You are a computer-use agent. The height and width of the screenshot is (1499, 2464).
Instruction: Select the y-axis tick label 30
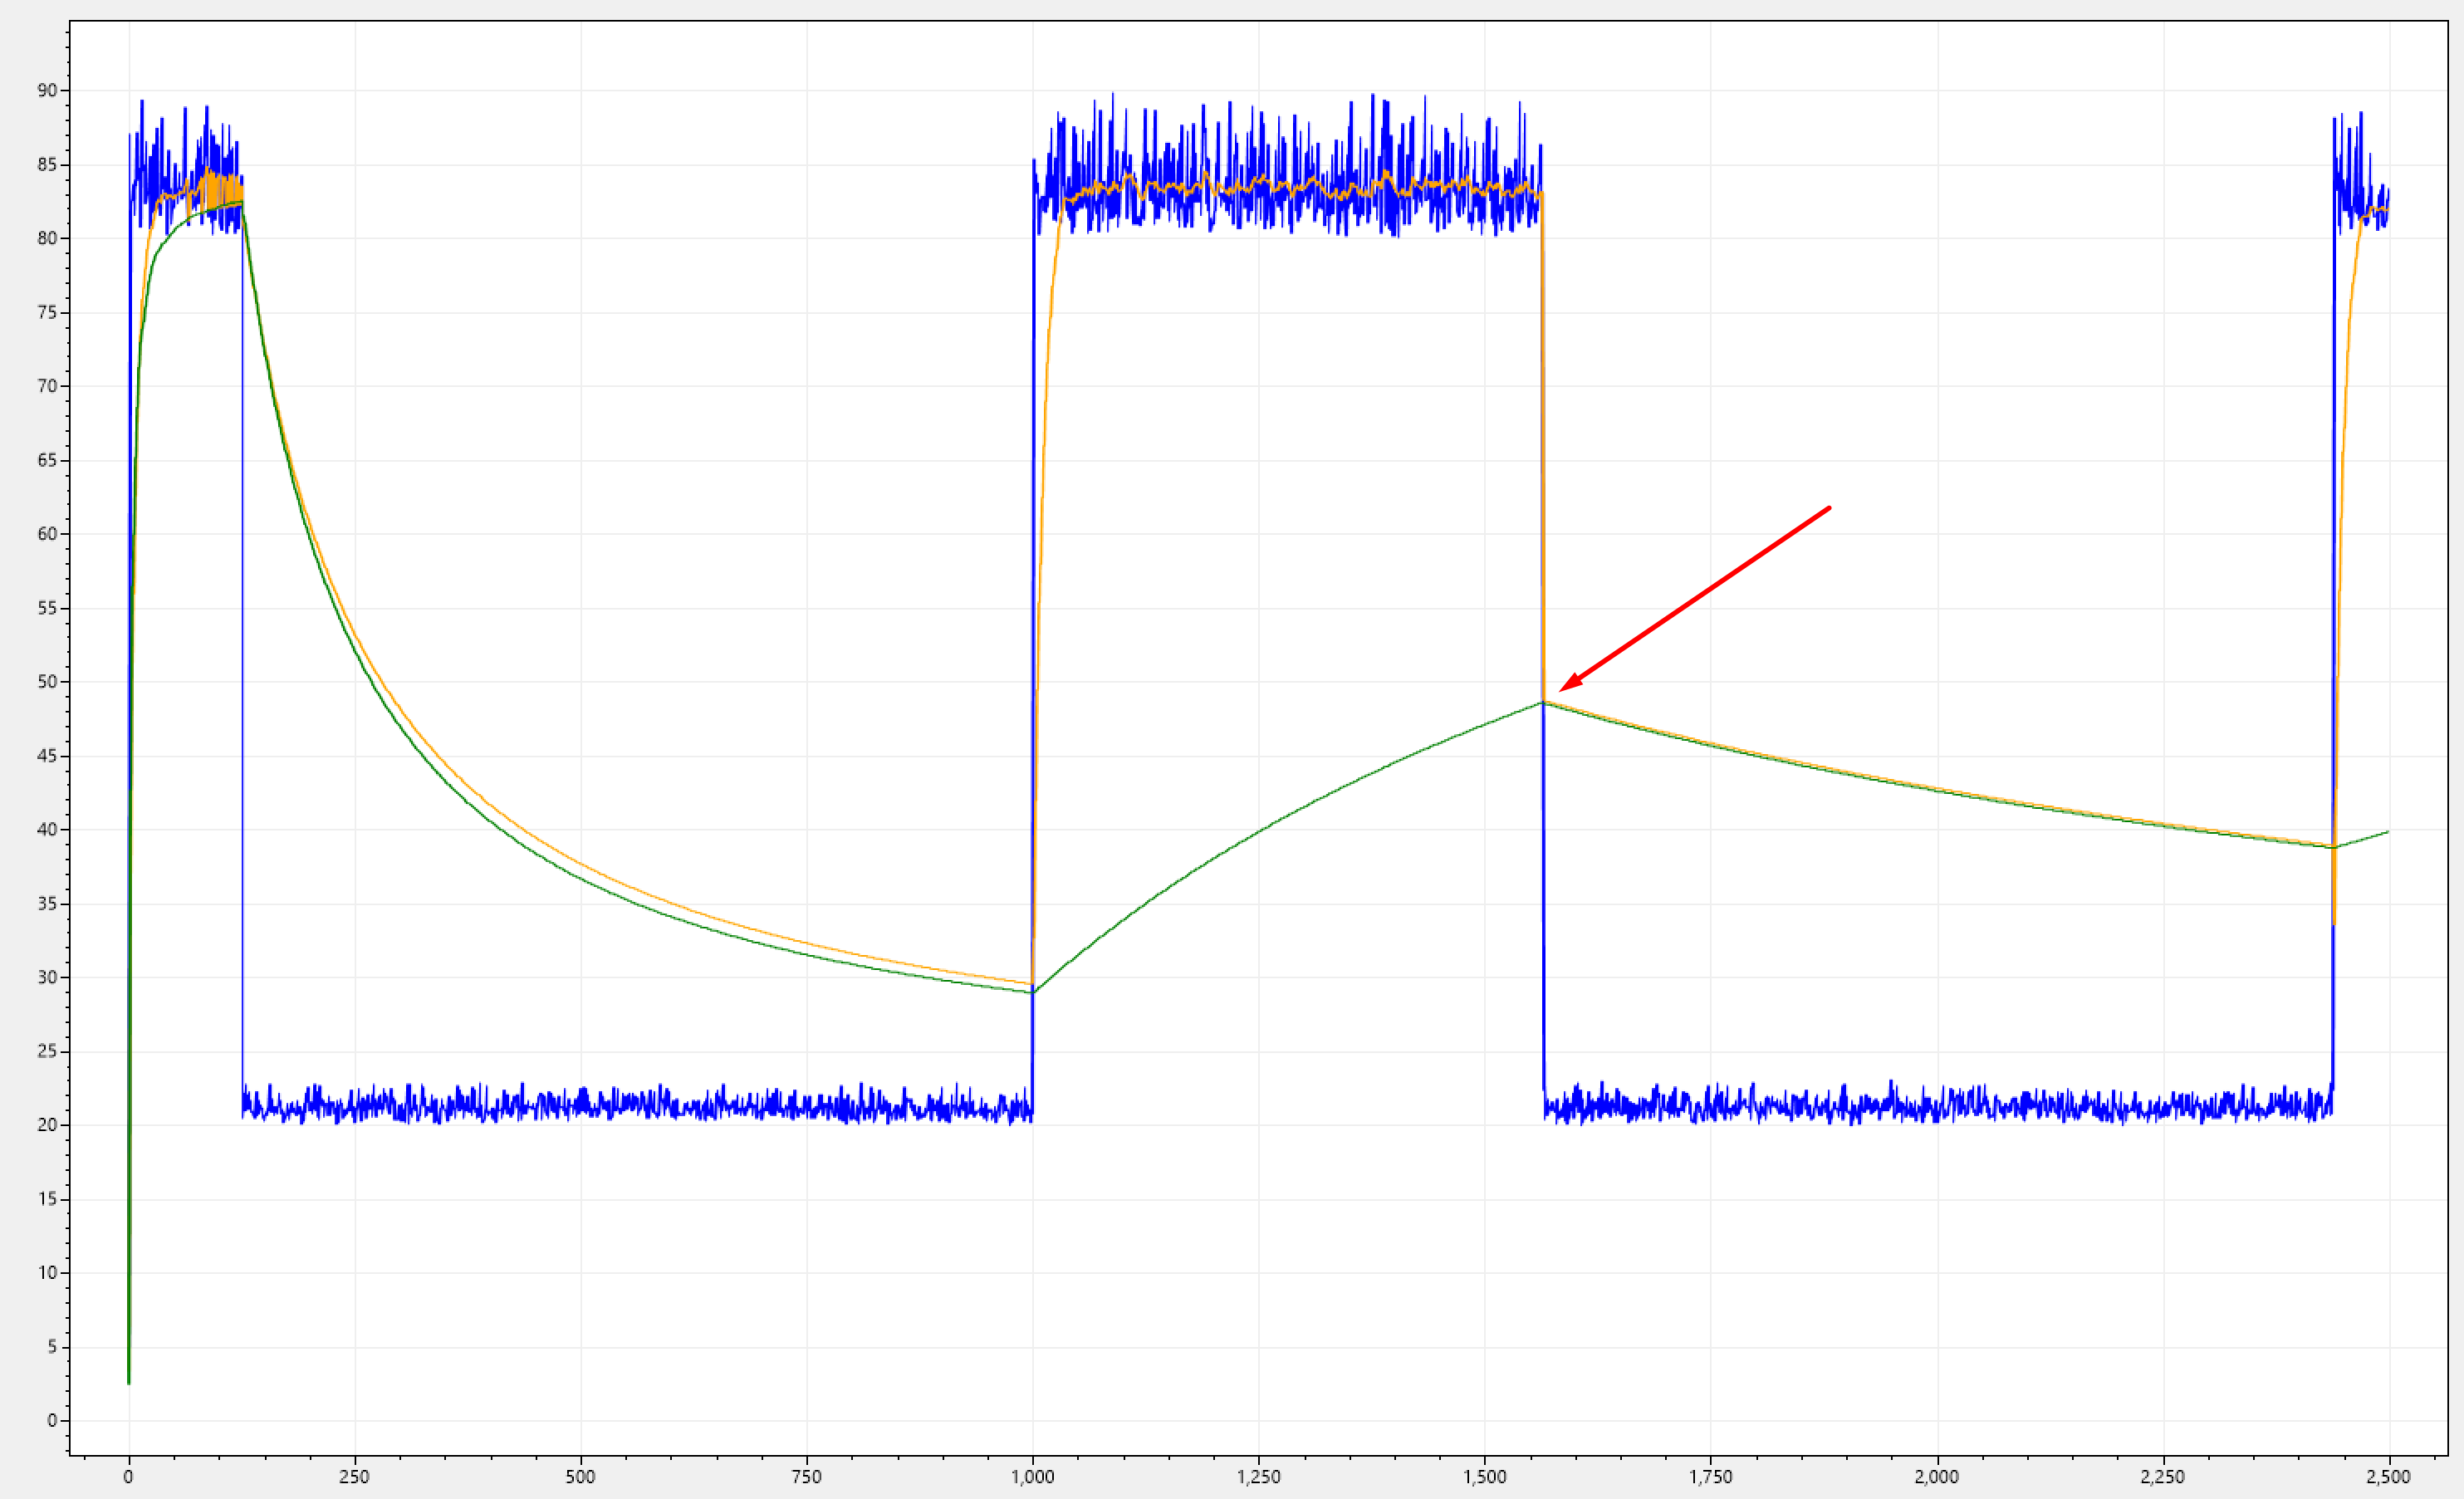(47, 977)
